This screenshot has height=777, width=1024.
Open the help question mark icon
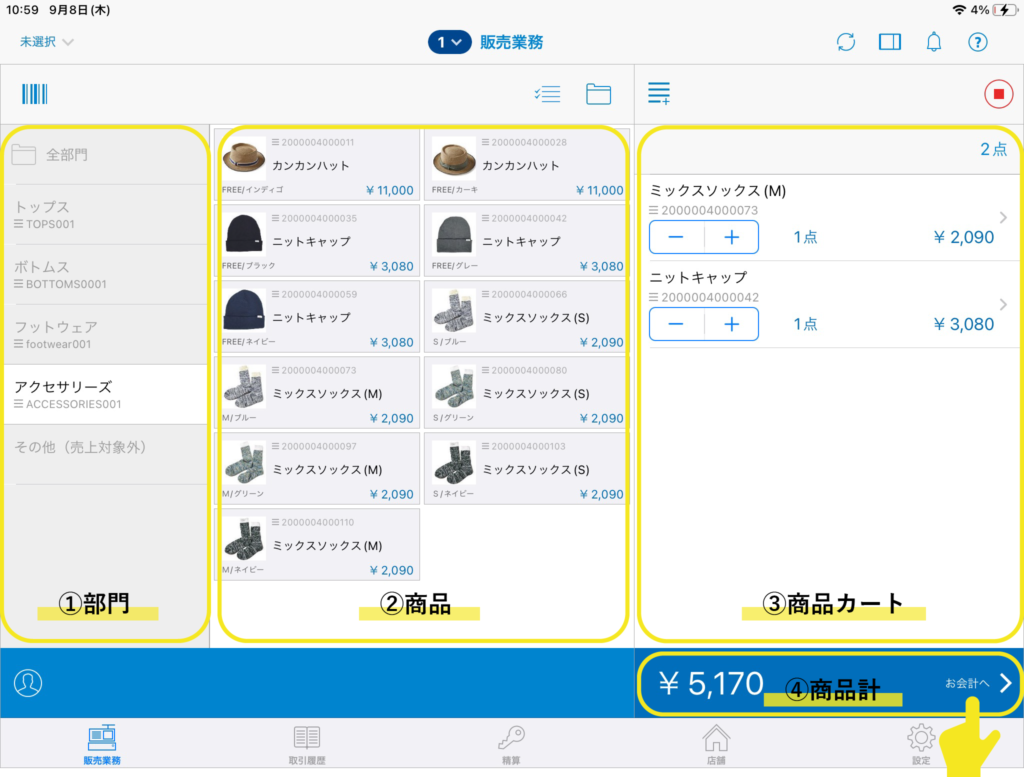pos(978,42)
